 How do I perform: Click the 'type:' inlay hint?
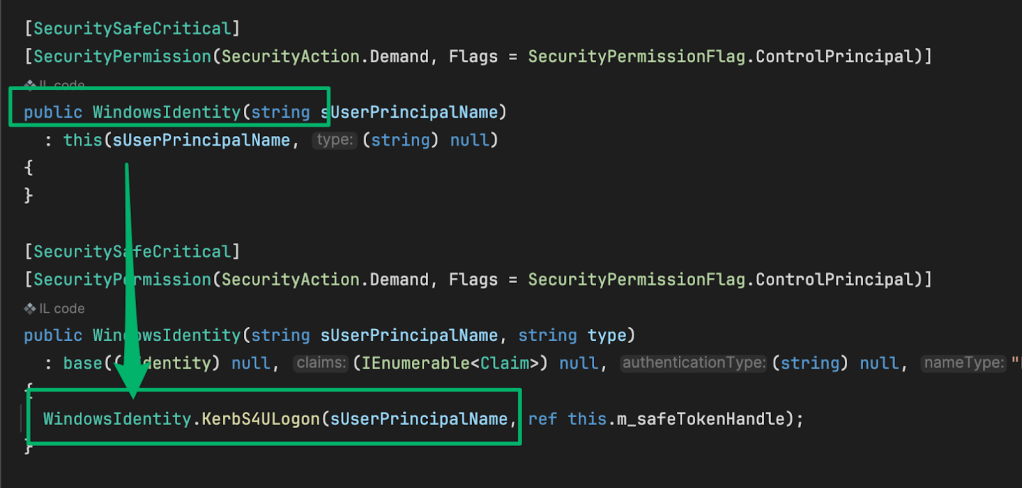[334, 140]
